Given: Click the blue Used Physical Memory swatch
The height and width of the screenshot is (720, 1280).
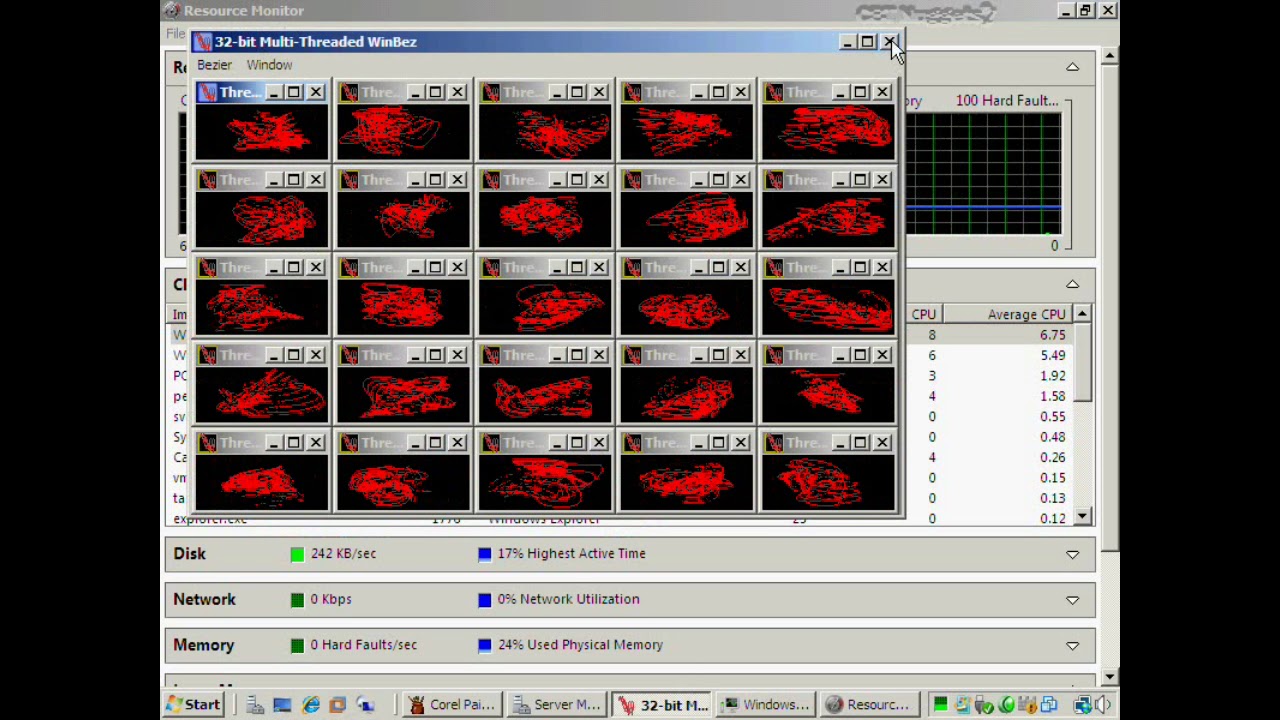Looking at the screenshot, I should pos(485,646).
